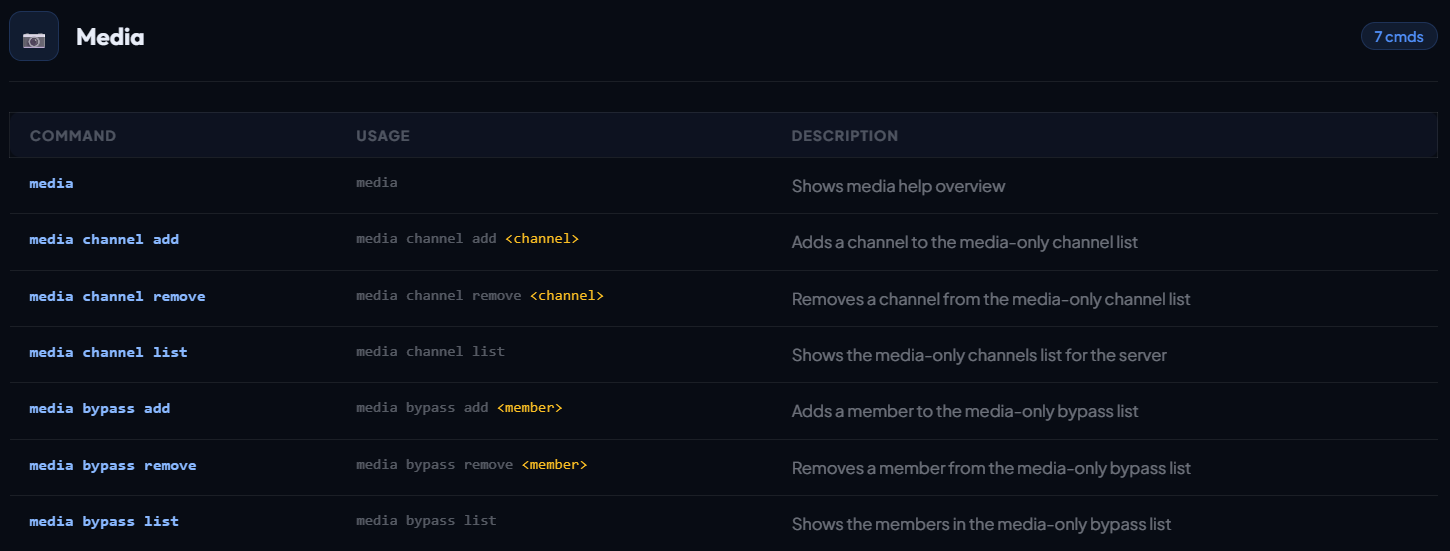The image size is (1450, 551).
Task: Select the media channel list command
Action: [x=108, y=352]
